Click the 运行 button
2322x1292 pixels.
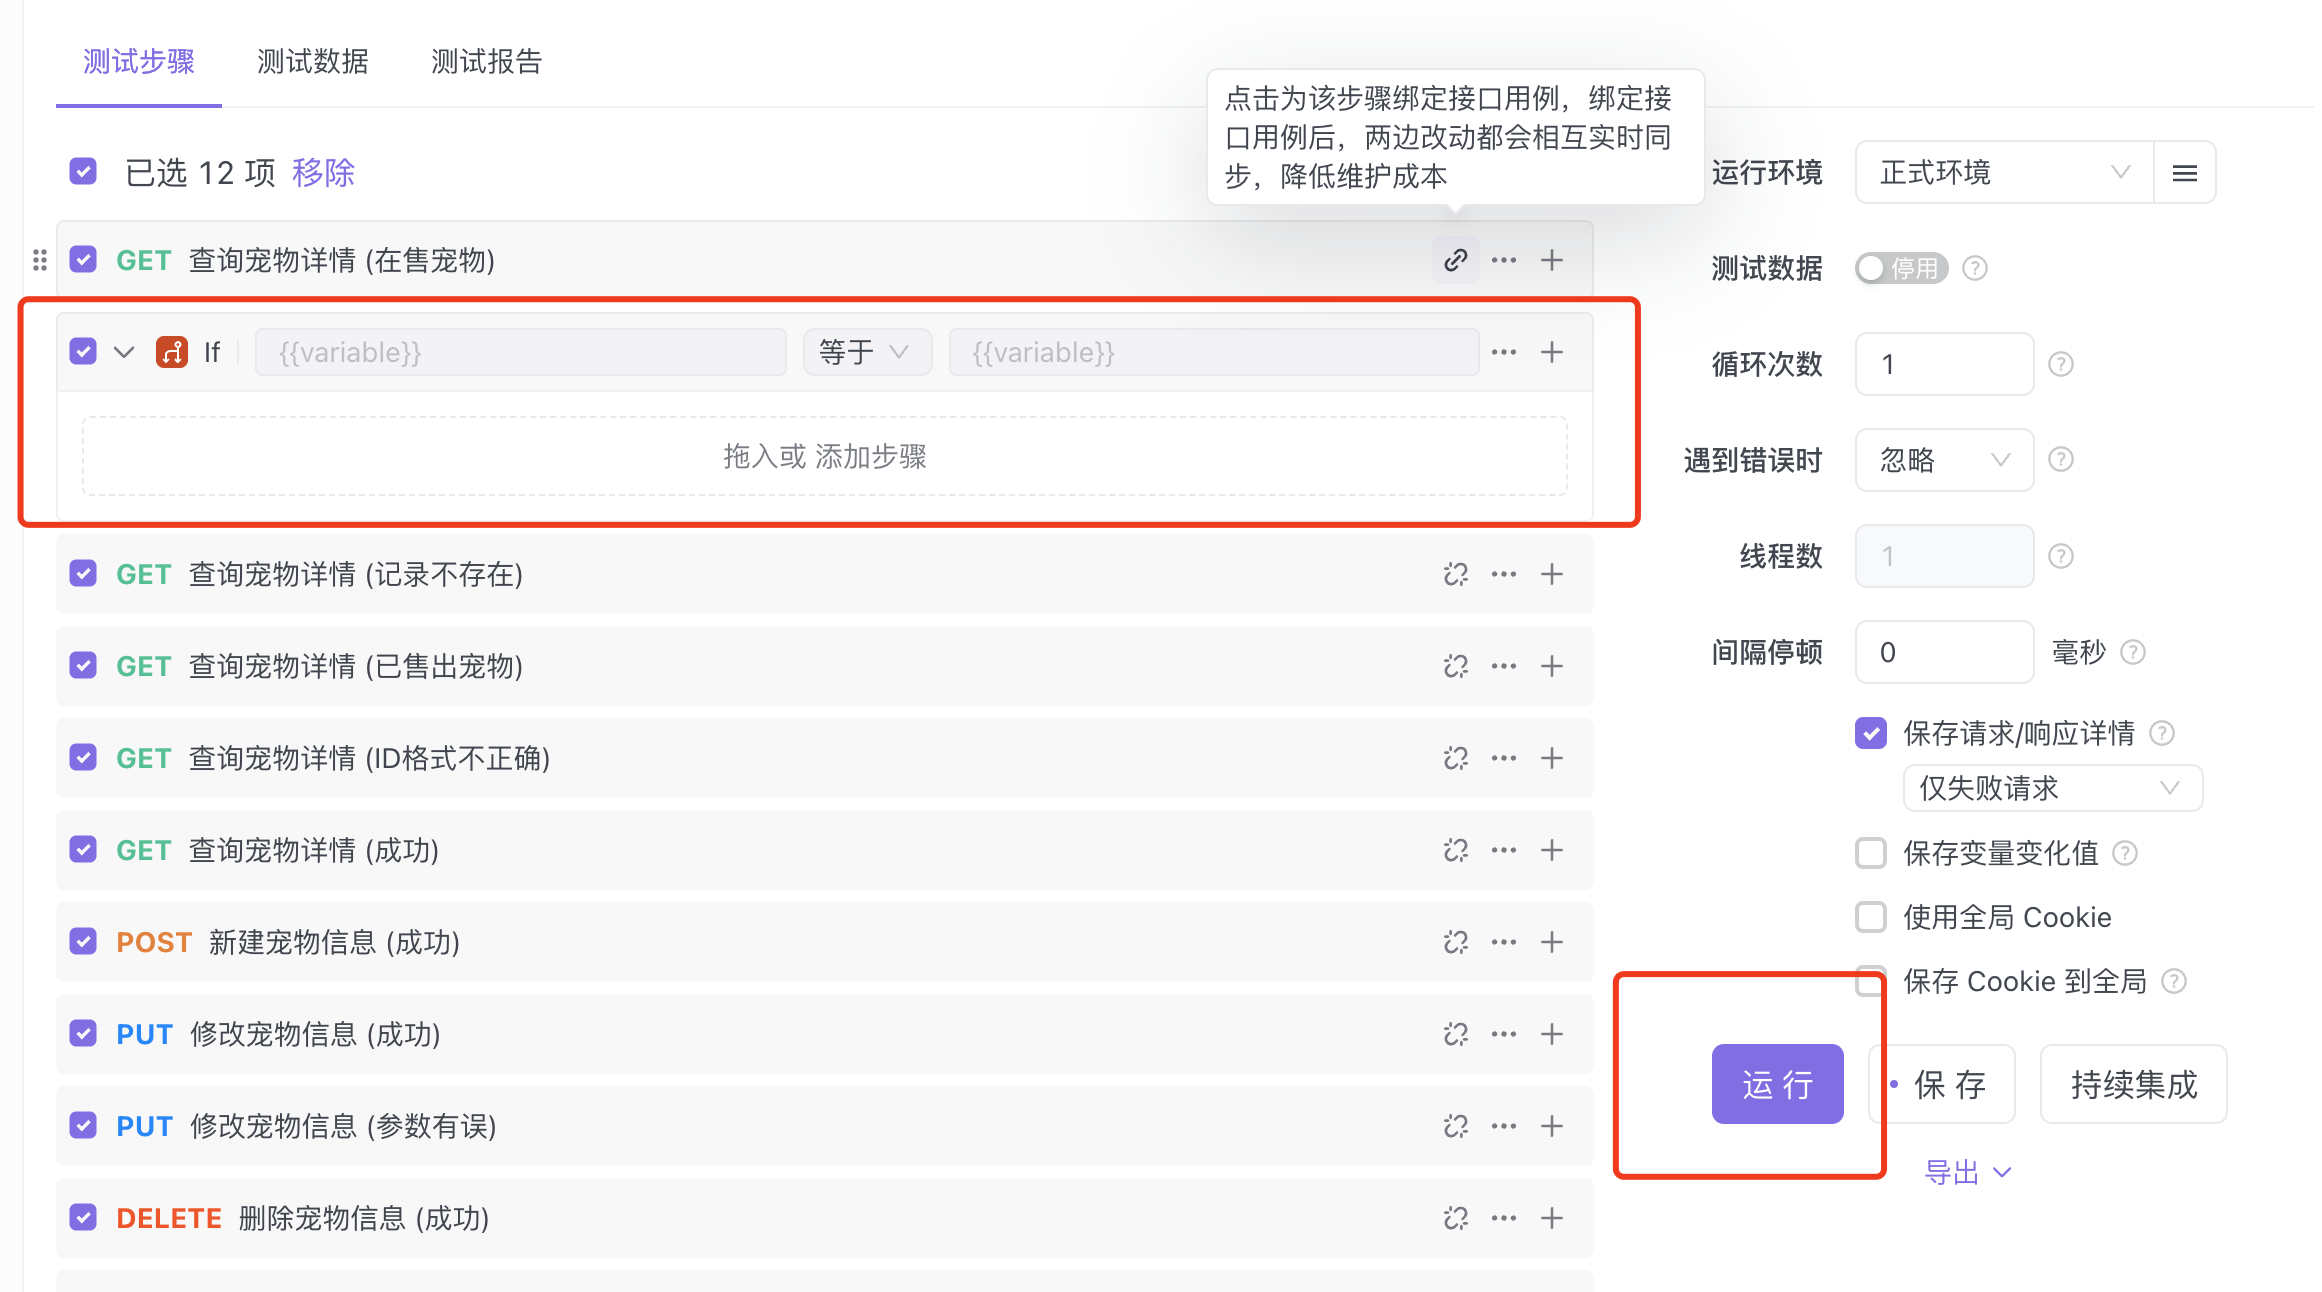tap(1777, 1084)
